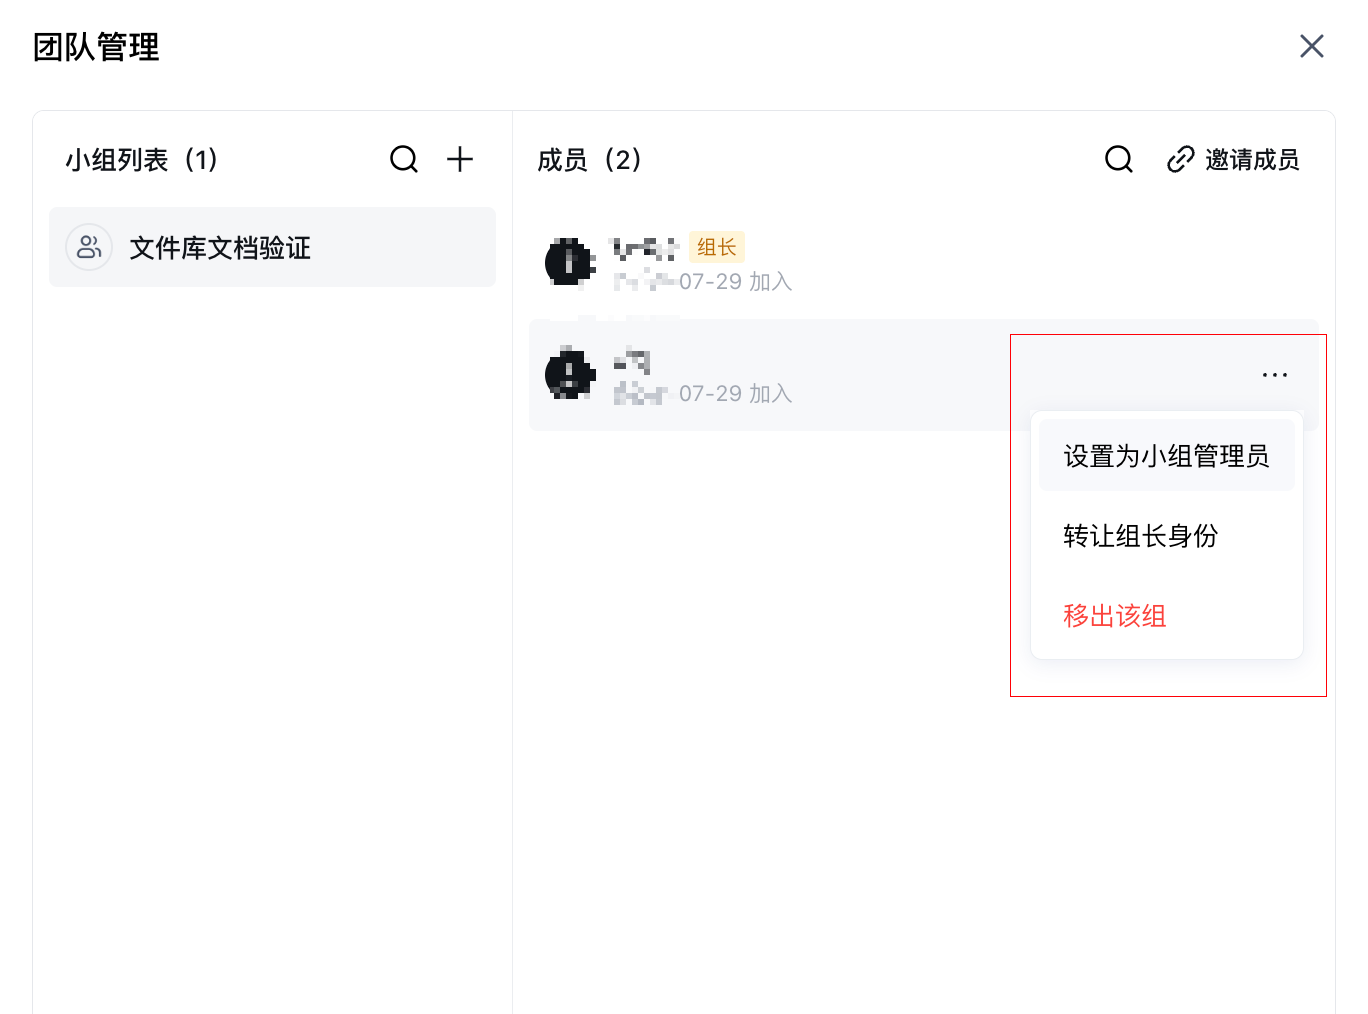Click the 邀请成员 text button
This screenshot has height=1014, width=1368.
pyautogui.click(x=1252, y=160)
